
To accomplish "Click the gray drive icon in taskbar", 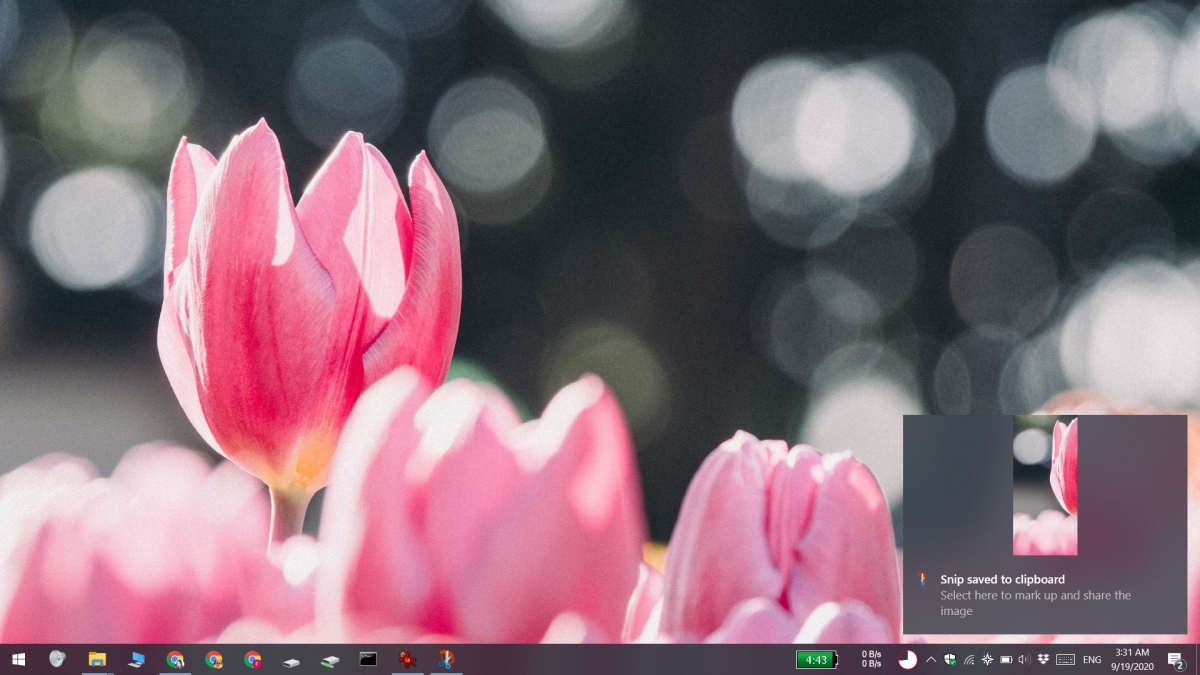I will (291, 660).
